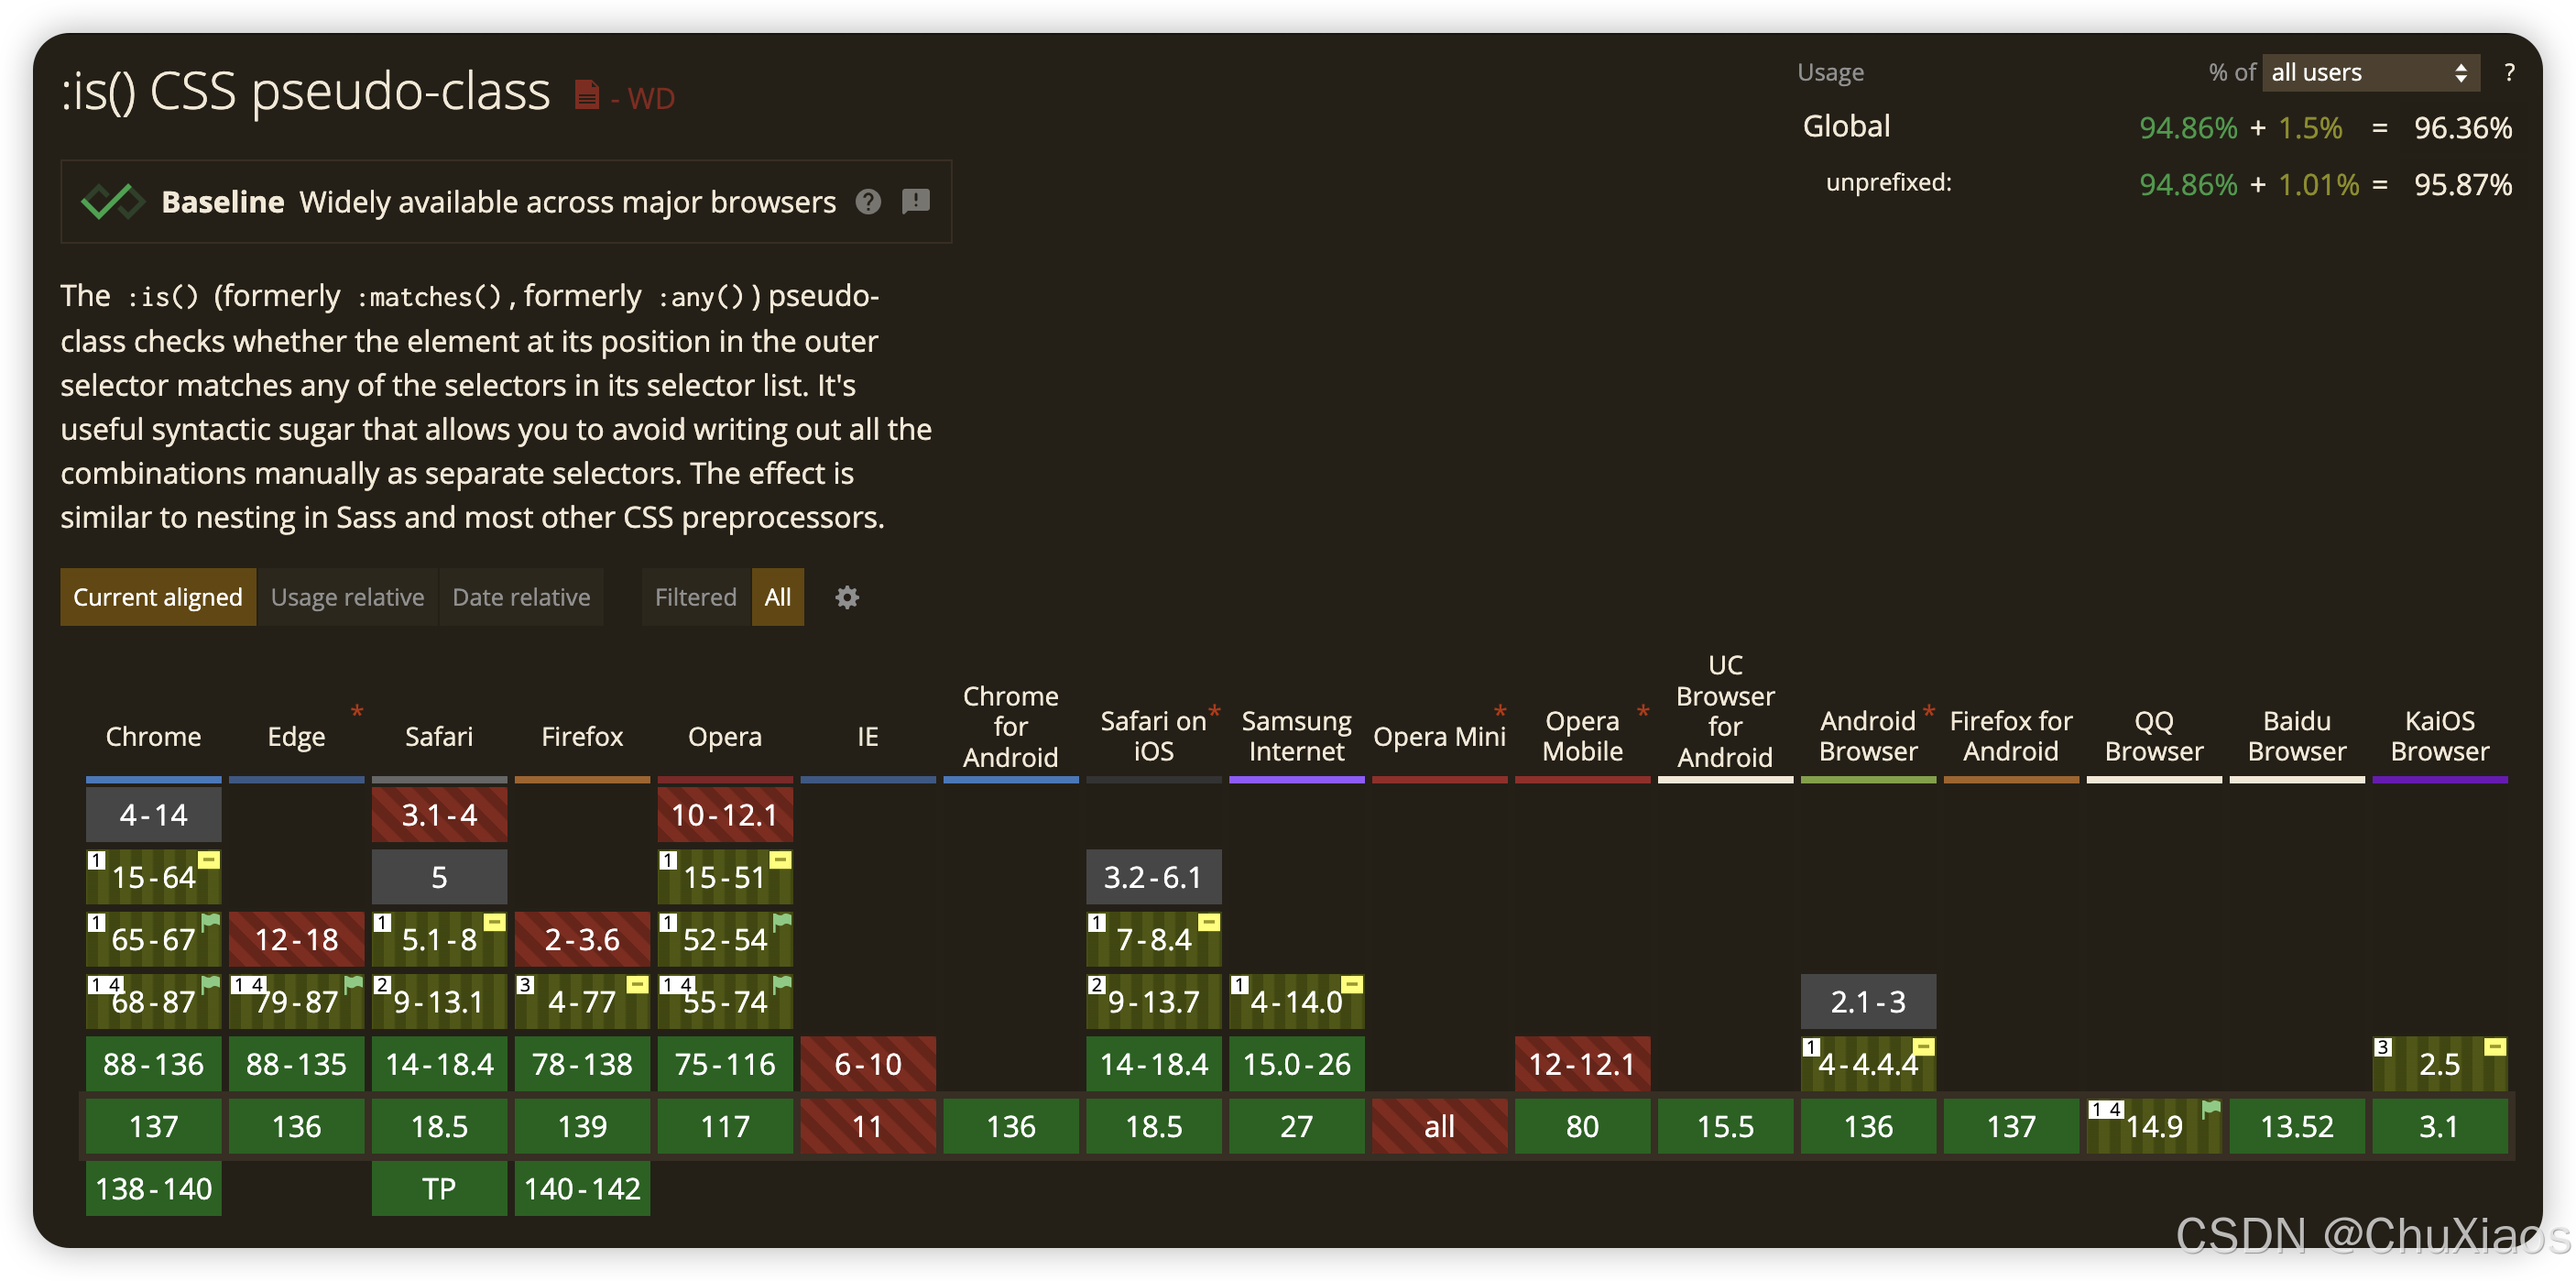Click the Baseline feedback speech bubble icon

915,202
